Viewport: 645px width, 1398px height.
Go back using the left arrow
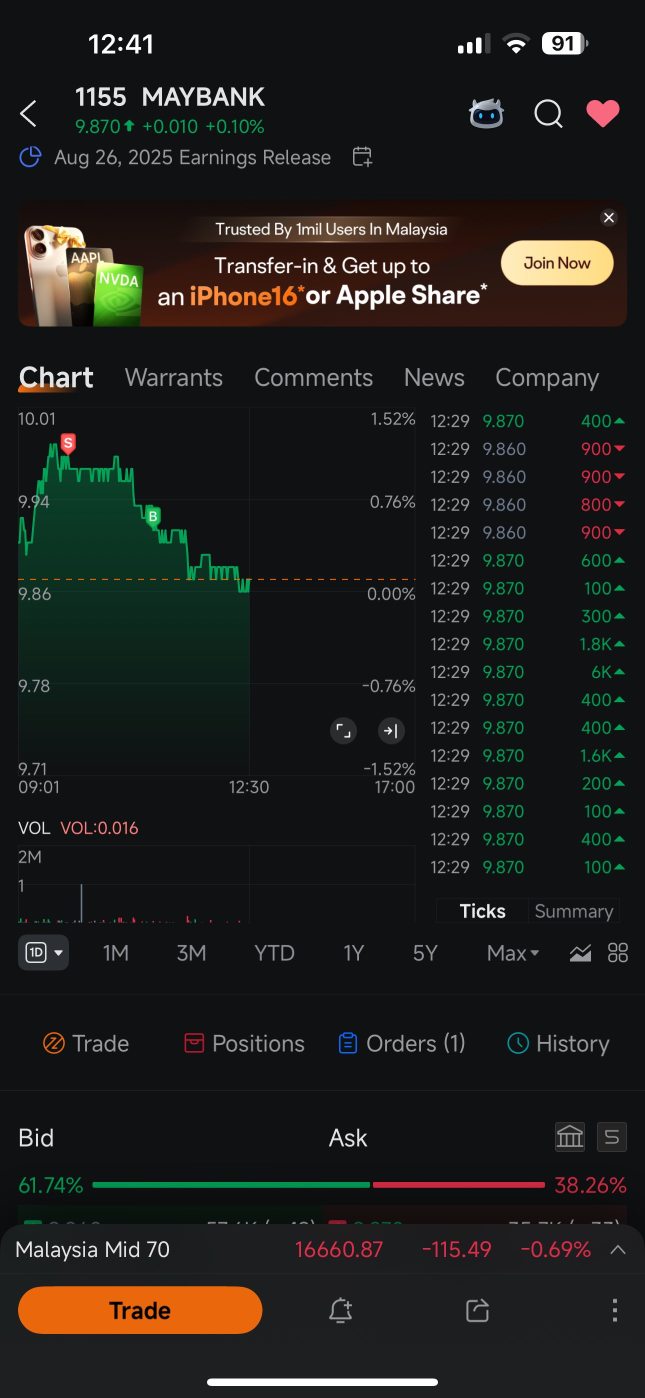pyautogui.click(x=28, y=114)
